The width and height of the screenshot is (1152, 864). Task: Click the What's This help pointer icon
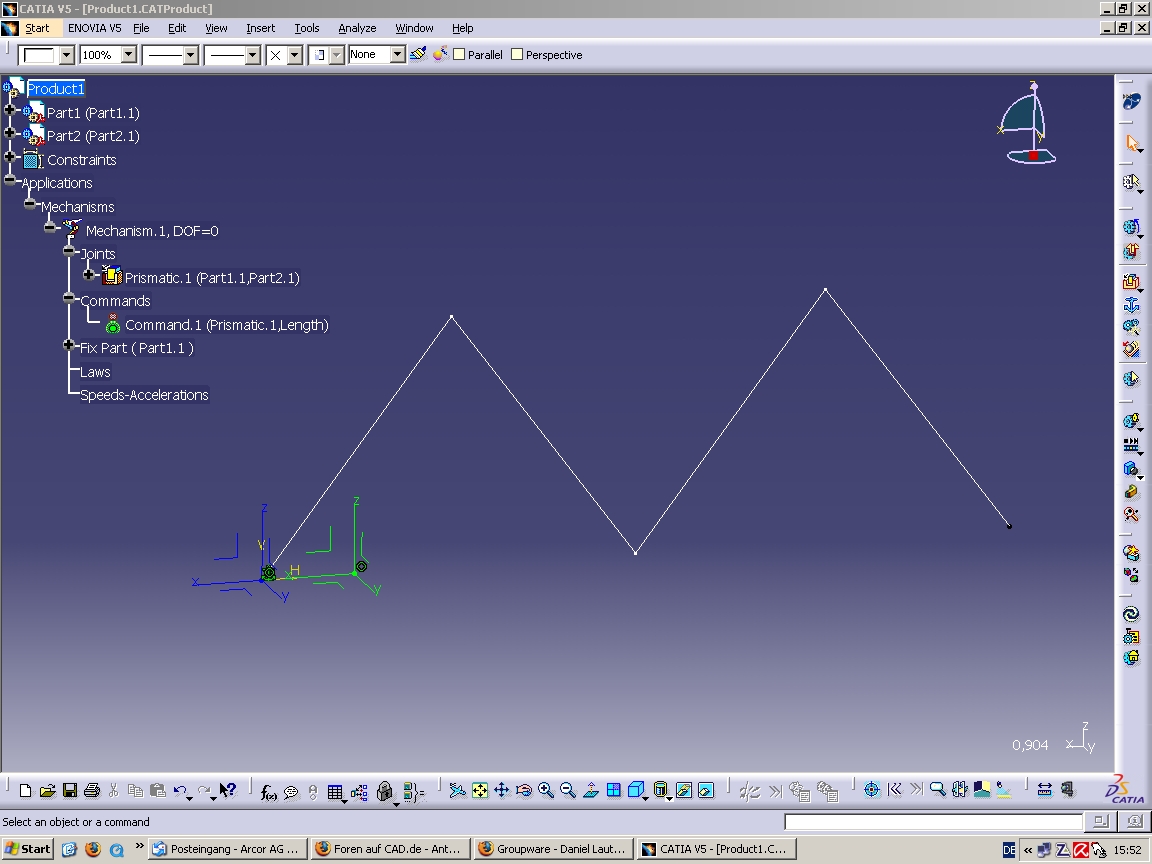(228, 791)
